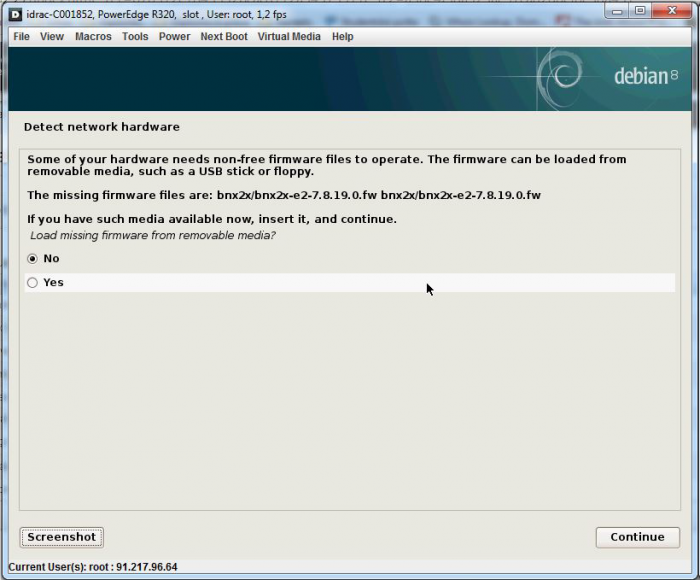The image size is (700, 580).
Task: Click the missing firmware files line
Action: 284,195
